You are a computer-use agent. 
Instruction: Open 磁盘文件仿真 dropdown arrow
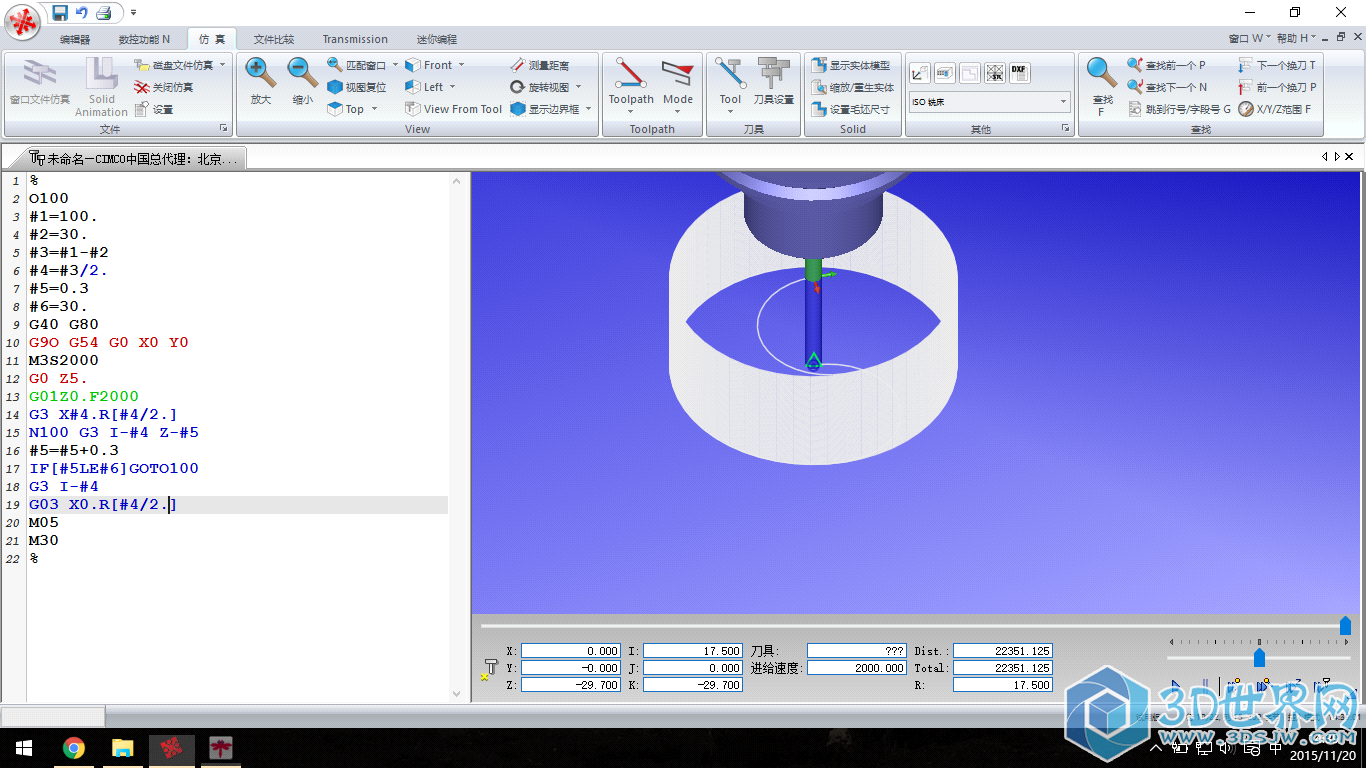click(222, 65)
